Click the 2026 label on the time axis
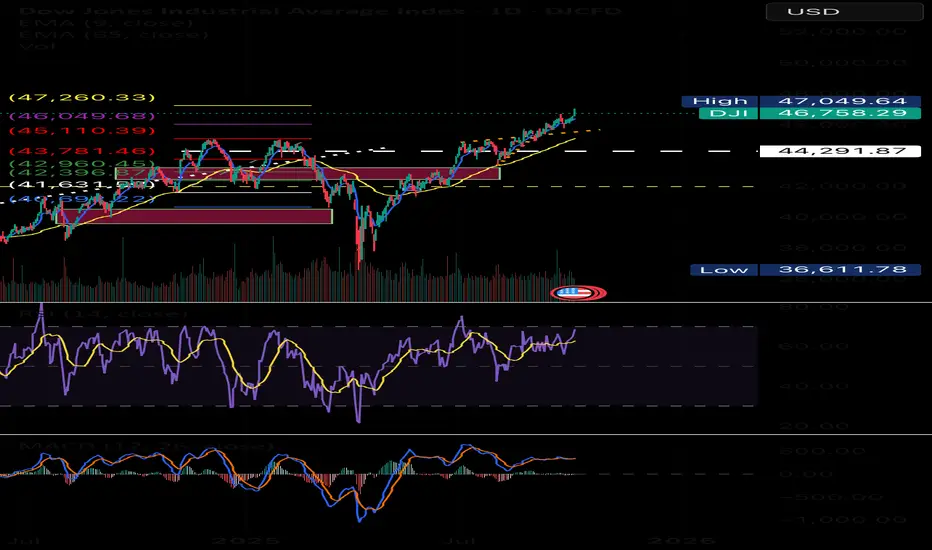The width and height of the screenshot is (932, 550). click(681, 540)
